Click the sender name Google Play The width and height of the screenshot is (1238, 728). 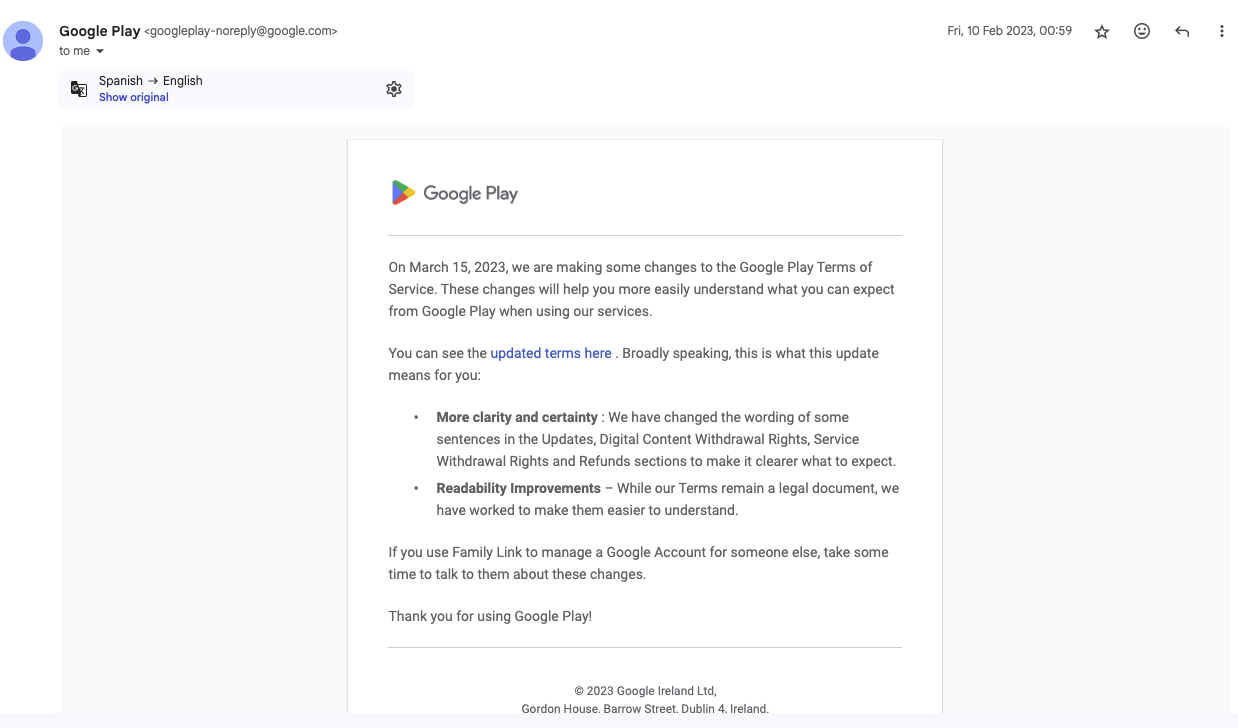click(x=100, y=31)
